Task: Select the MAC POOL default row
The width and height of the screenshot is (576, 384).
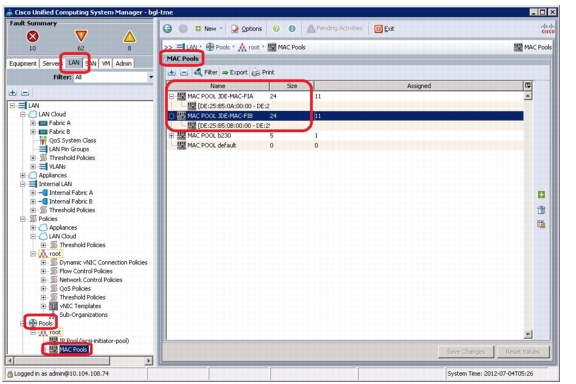Action: [x=345, y=146]
